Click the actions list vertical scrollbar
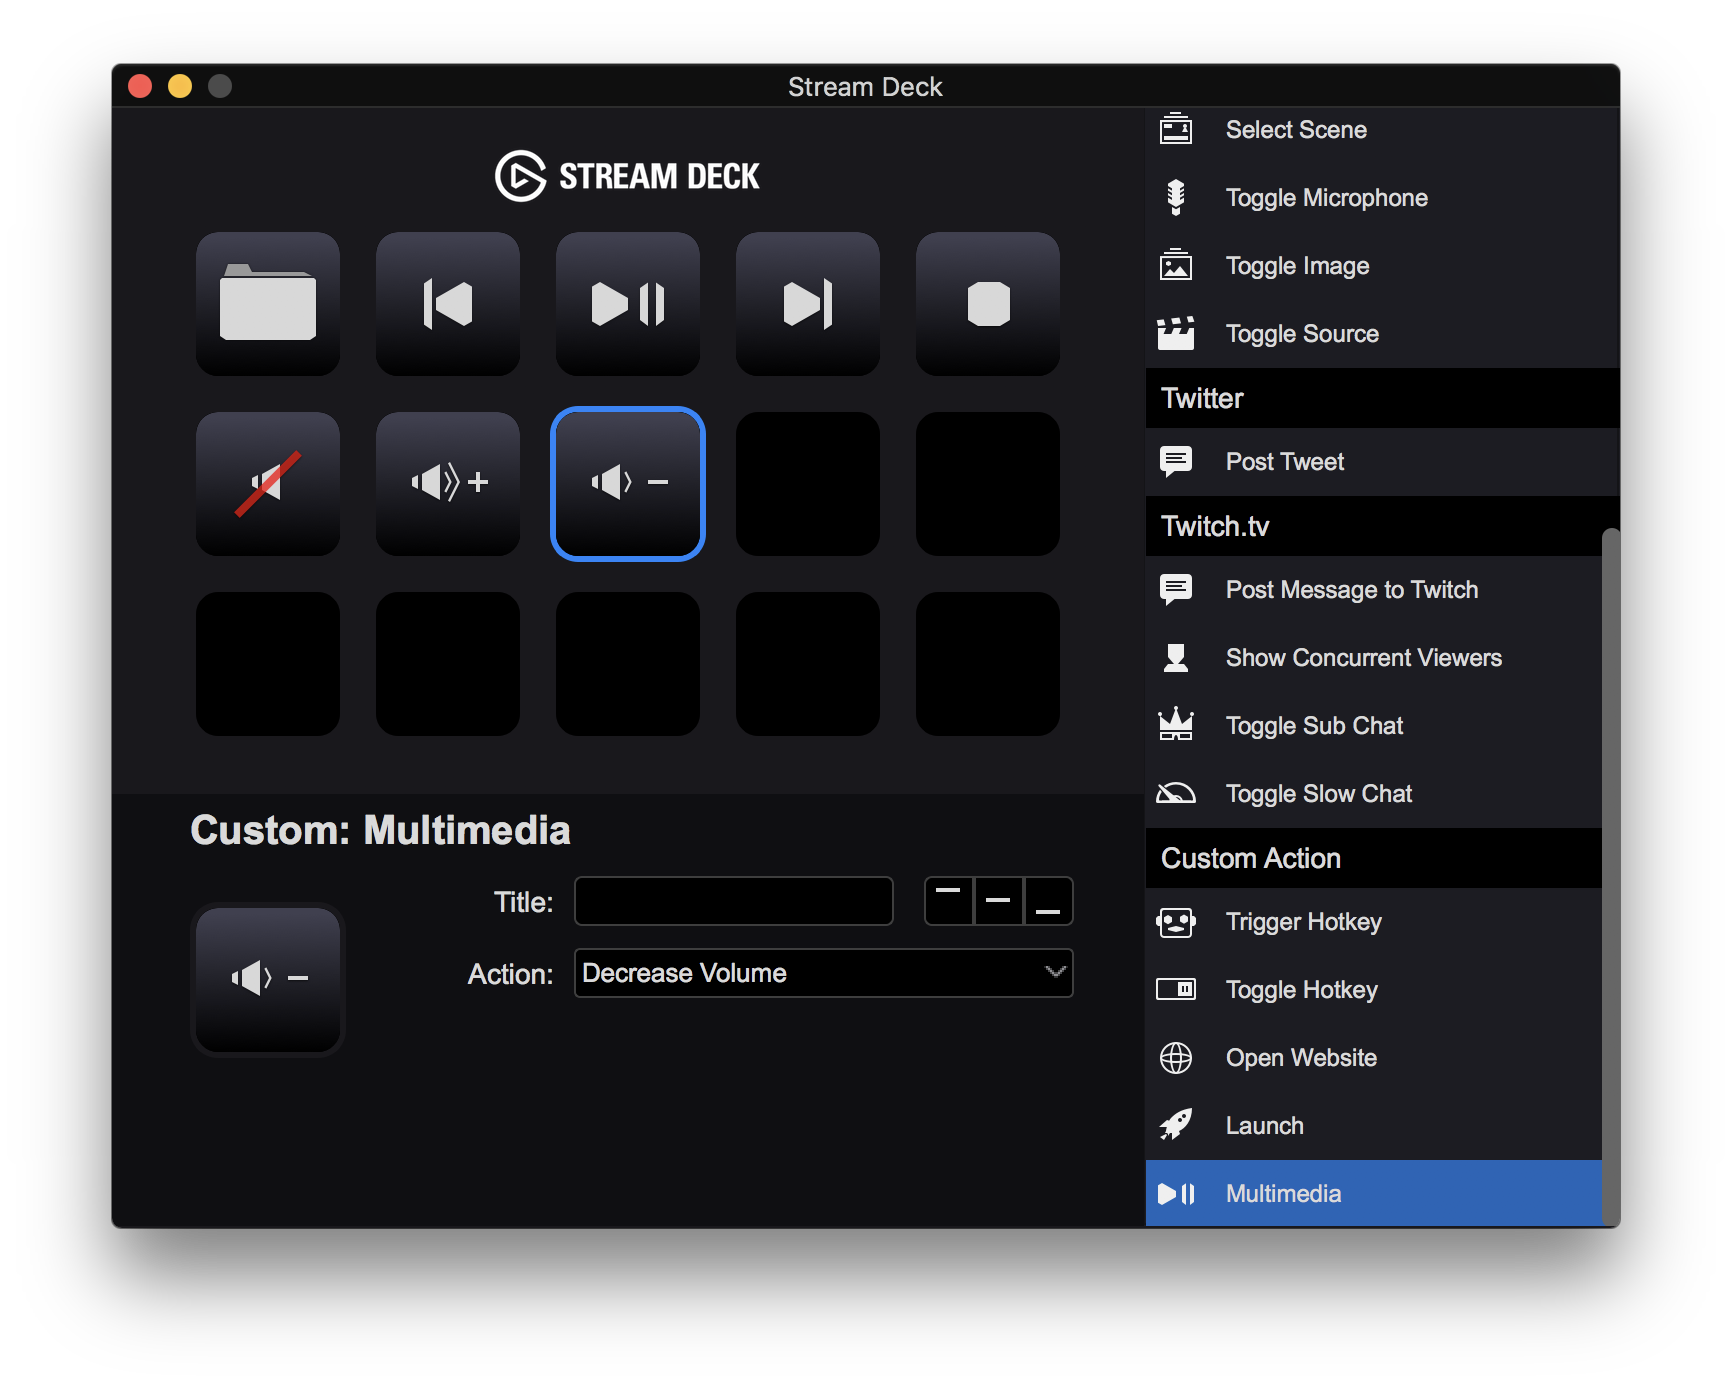 point(1610,876)
